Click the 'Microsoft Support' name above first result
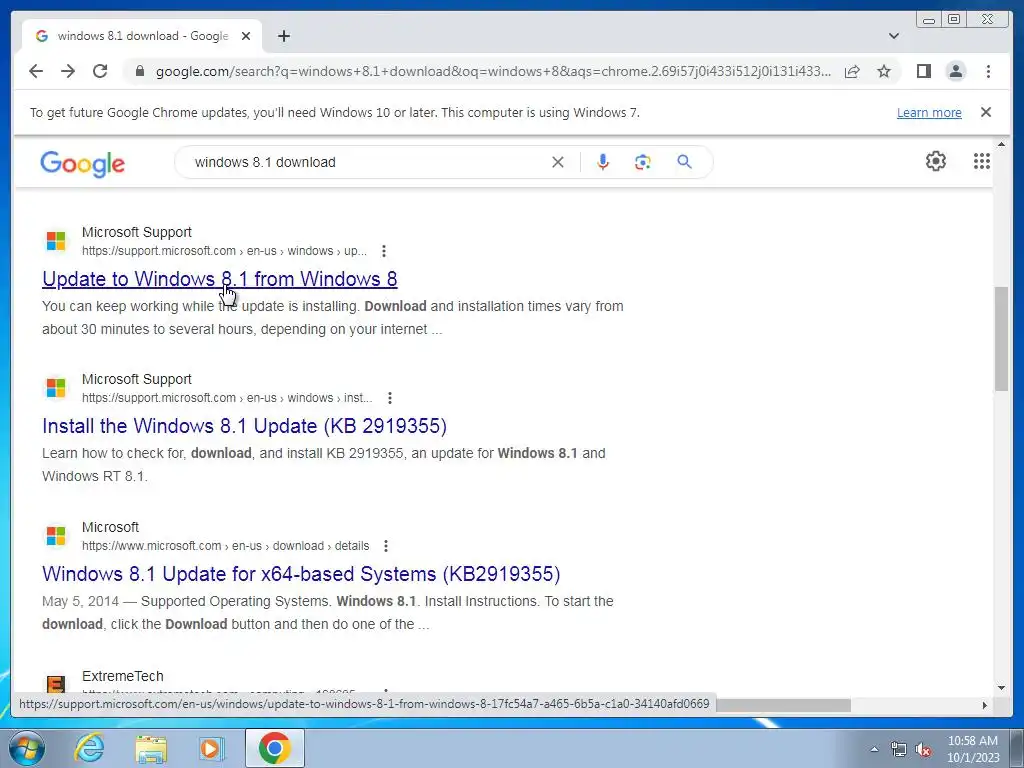 [x=136, y=232]
